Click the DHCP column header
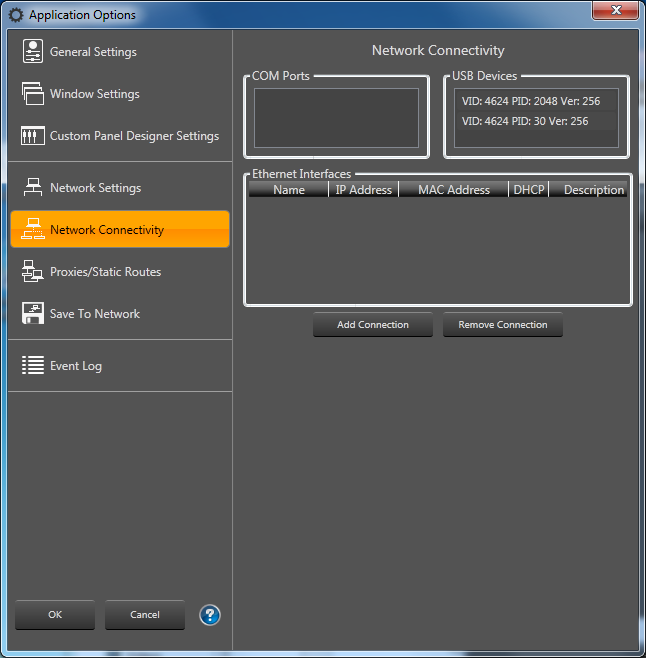 pos(529,190)
